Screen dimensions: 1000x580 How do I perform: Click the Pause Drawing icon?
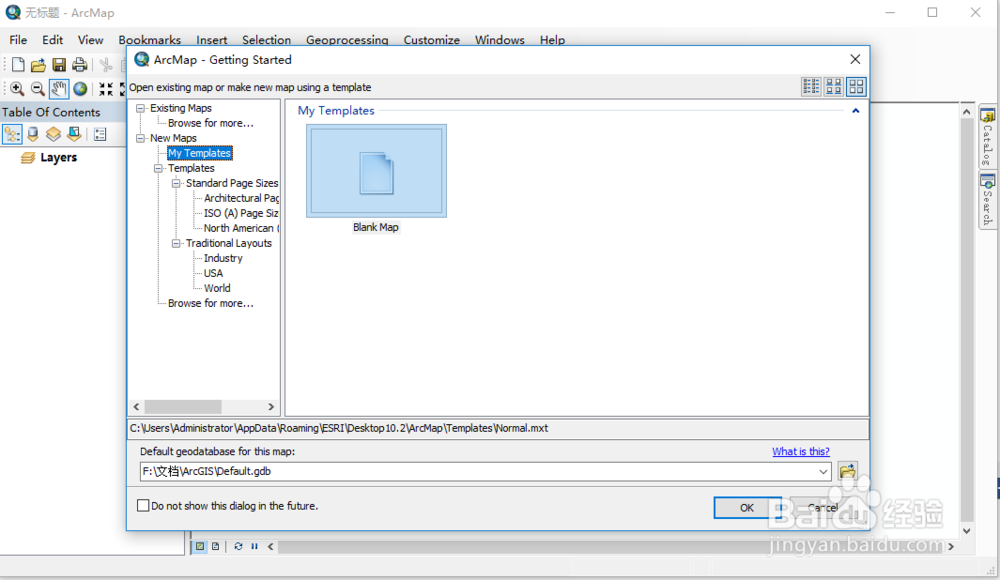(x=254, y=546)
